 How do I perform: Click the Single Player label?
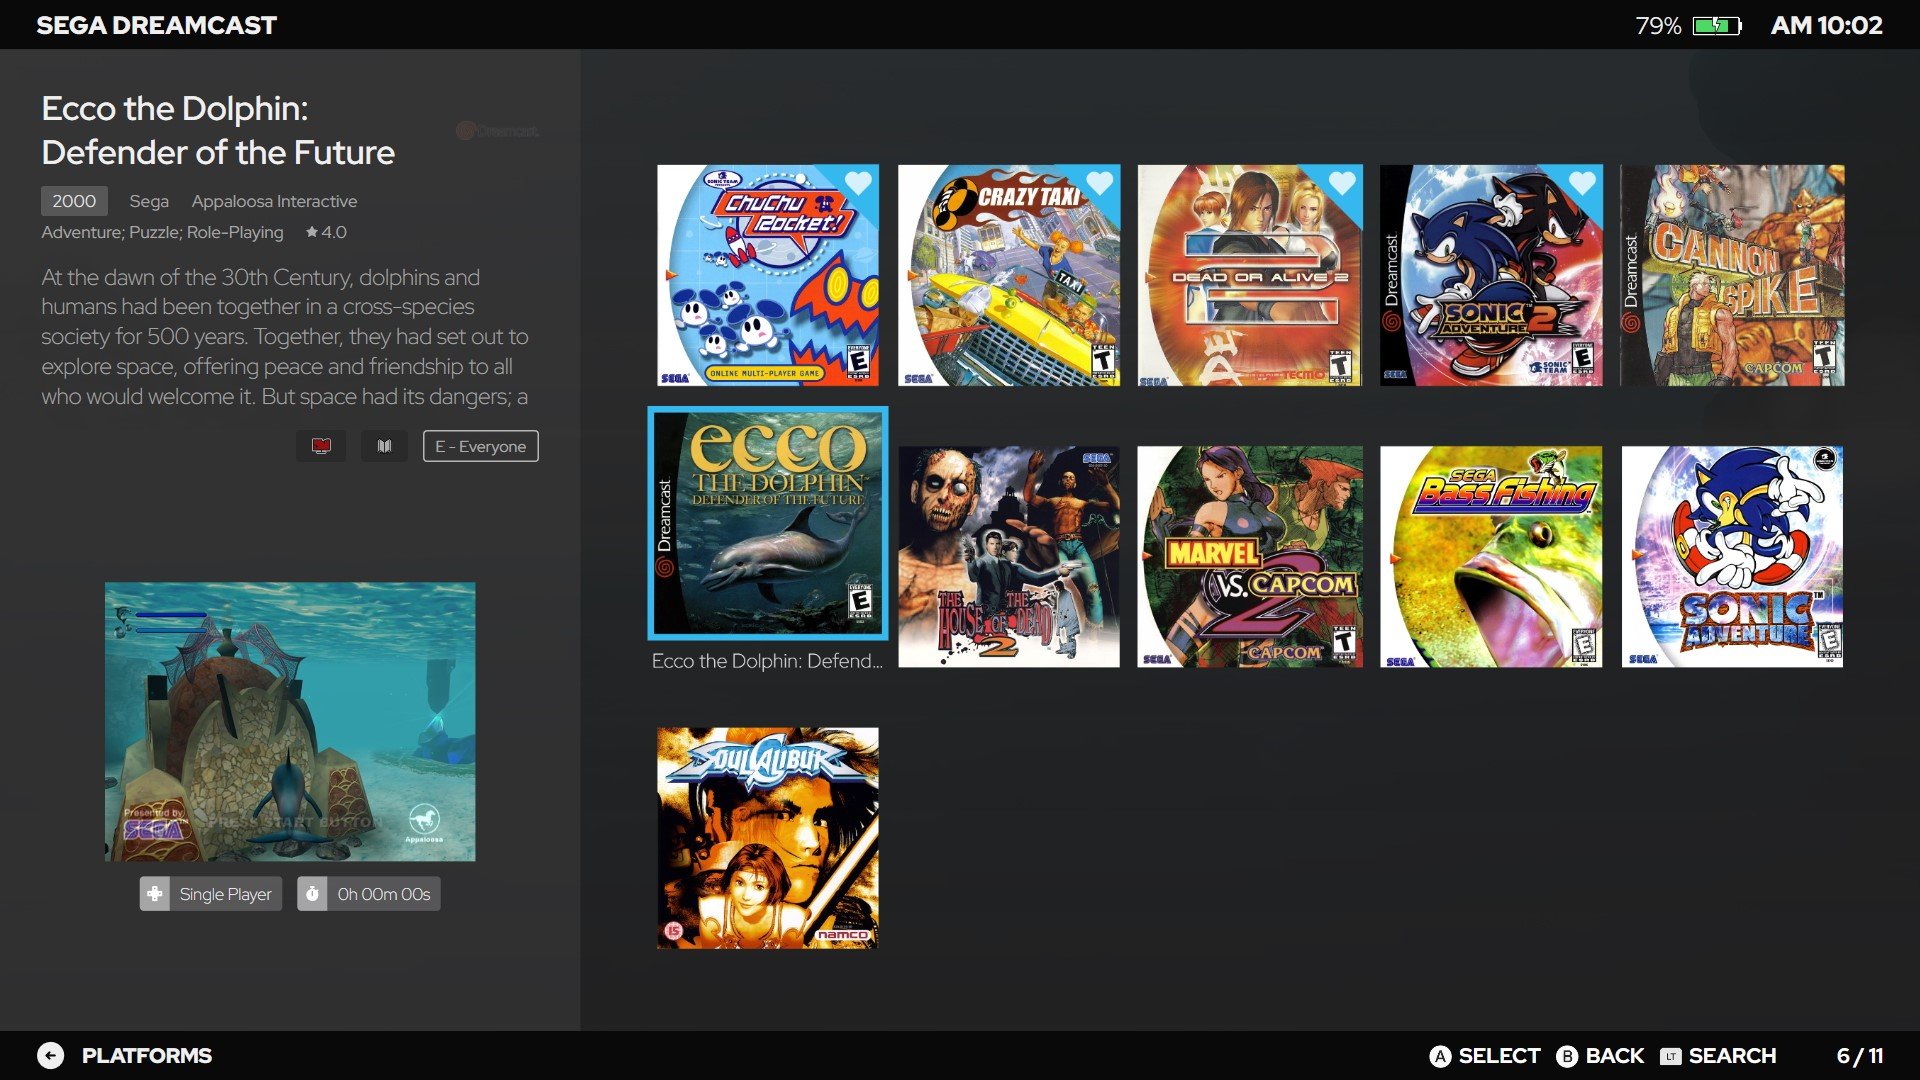coord(225,894)
